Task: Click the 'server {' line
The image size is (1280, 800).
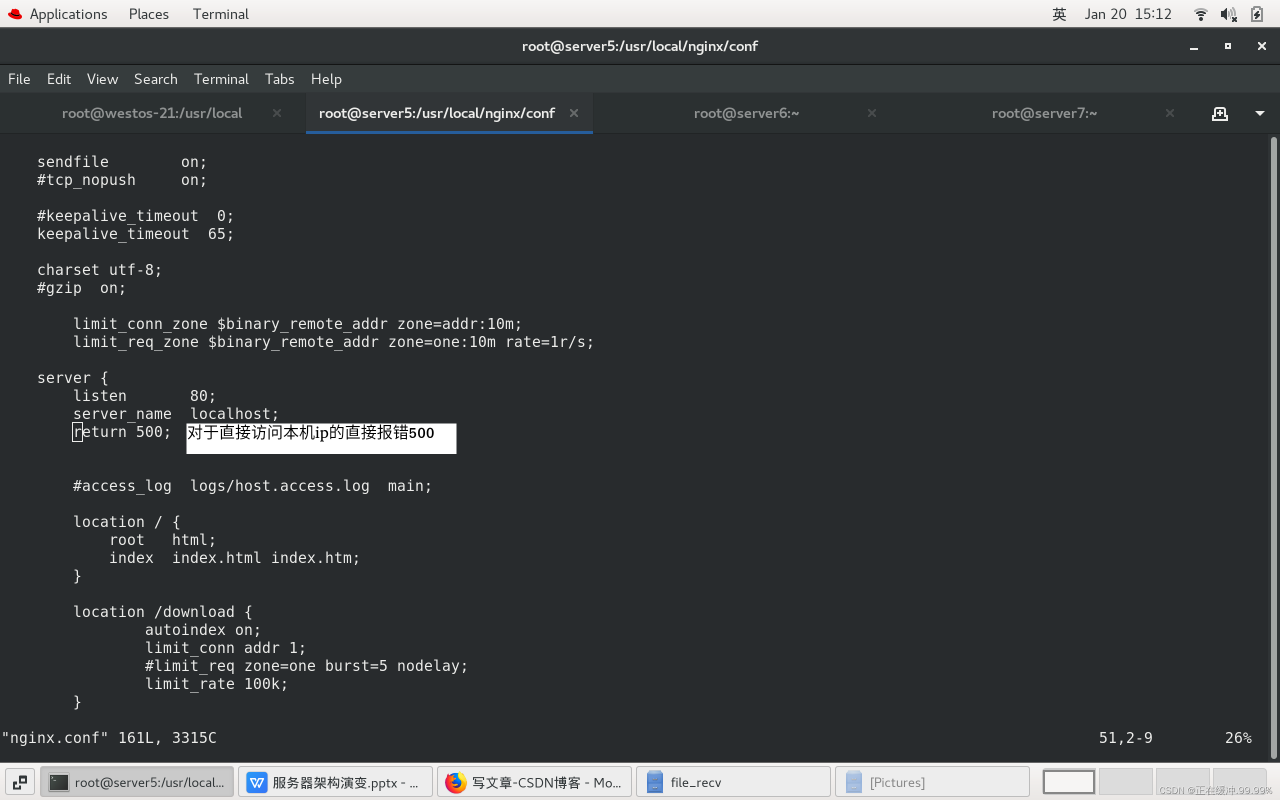Action: (x=73, y=378)
